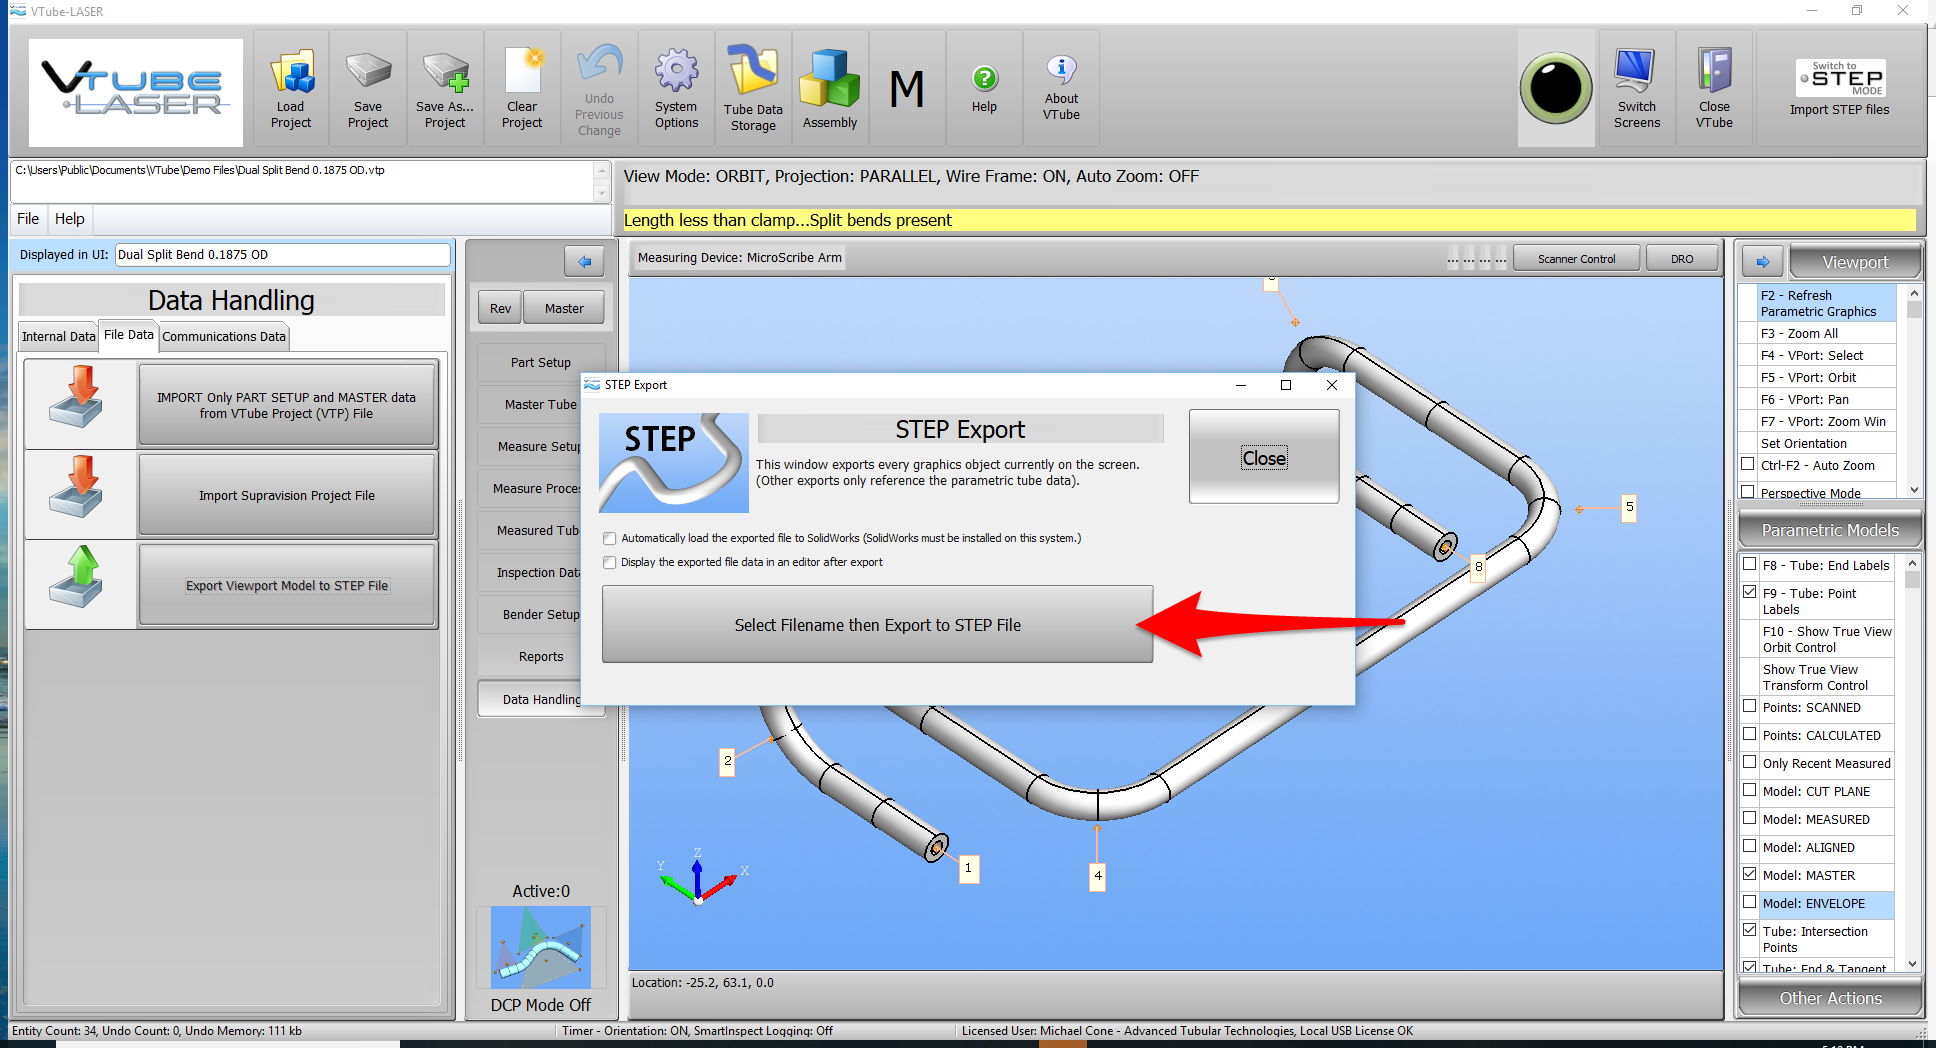The height and width of the screenshot is (1048, 1936).
Task: Uncheck the Model: MASTER checkbox
Action: click(1750, 875)
